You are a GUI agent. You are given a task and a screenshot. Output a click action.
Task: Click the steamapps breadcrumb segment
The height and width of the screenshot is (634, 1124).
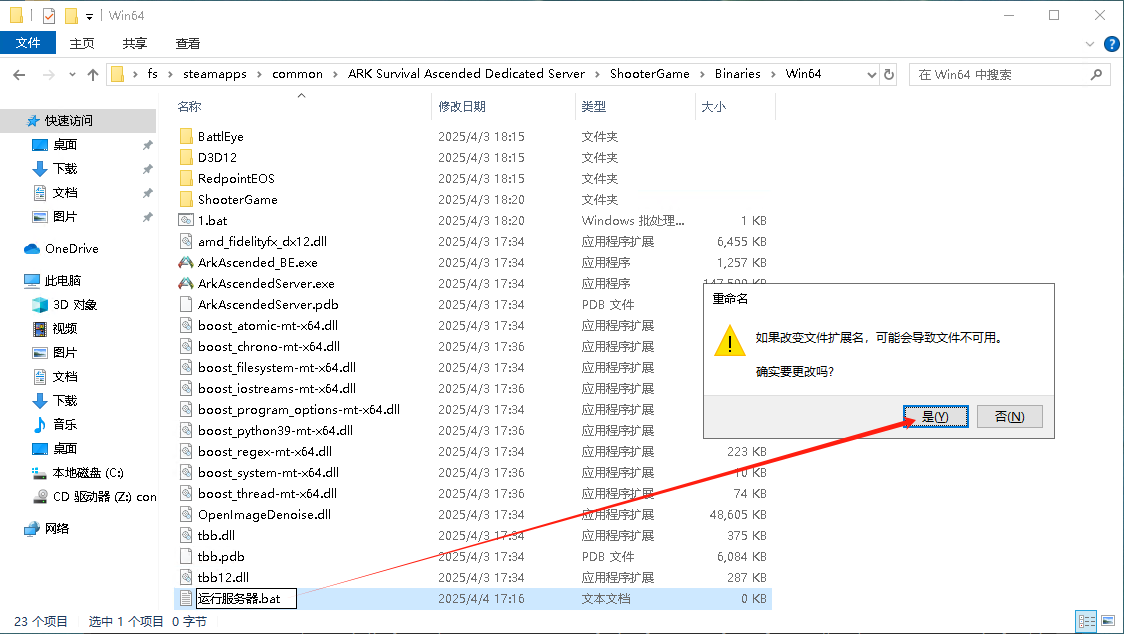(x=214, y=74)
